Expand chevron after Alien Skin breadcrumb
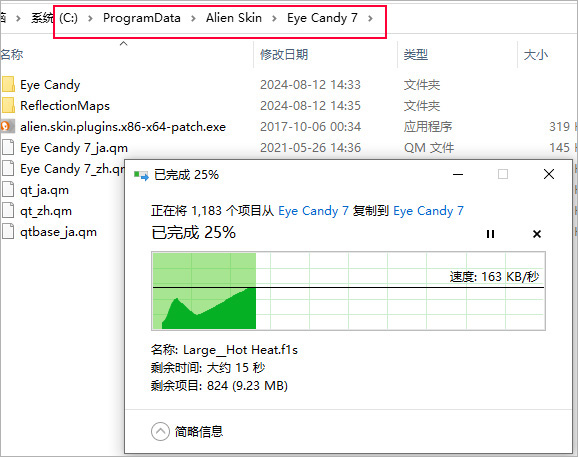This screenshot has width=578, height=457. (274, 18)
